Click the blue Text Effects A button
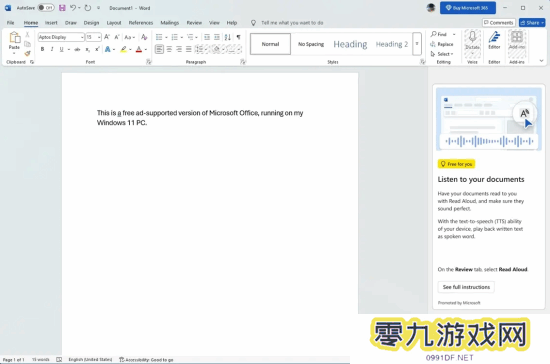The image size is (550, 364). pos(108,49)
